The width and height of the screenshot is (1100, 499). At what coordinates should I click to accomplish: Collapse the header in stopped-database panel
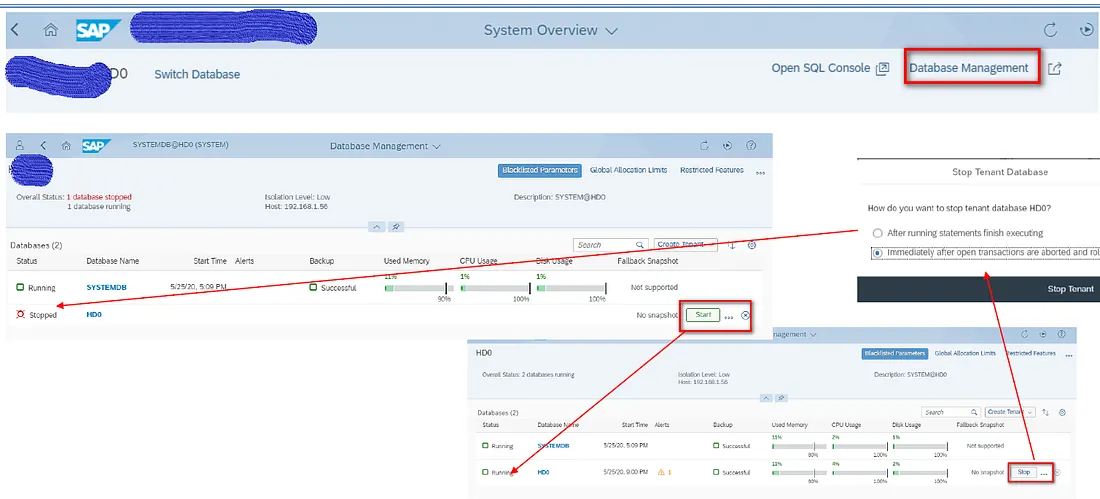pos(377,227)
